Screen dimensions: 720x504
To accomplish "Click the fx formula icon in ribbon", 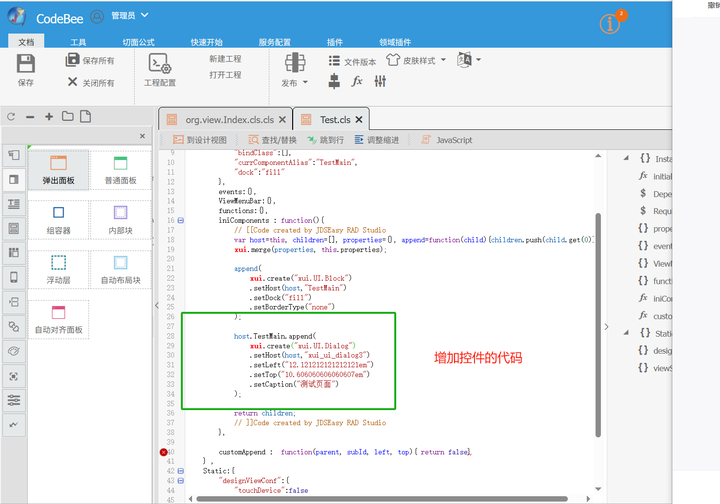I will 357,81.
